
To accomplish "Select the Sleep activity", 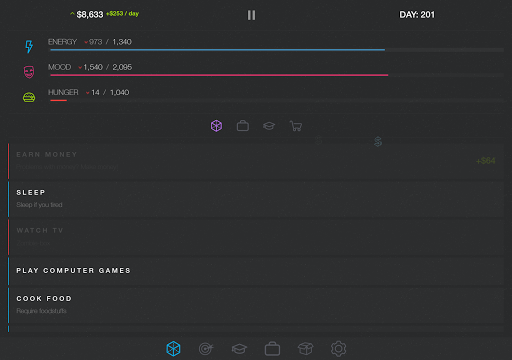I will pos(256,199).
